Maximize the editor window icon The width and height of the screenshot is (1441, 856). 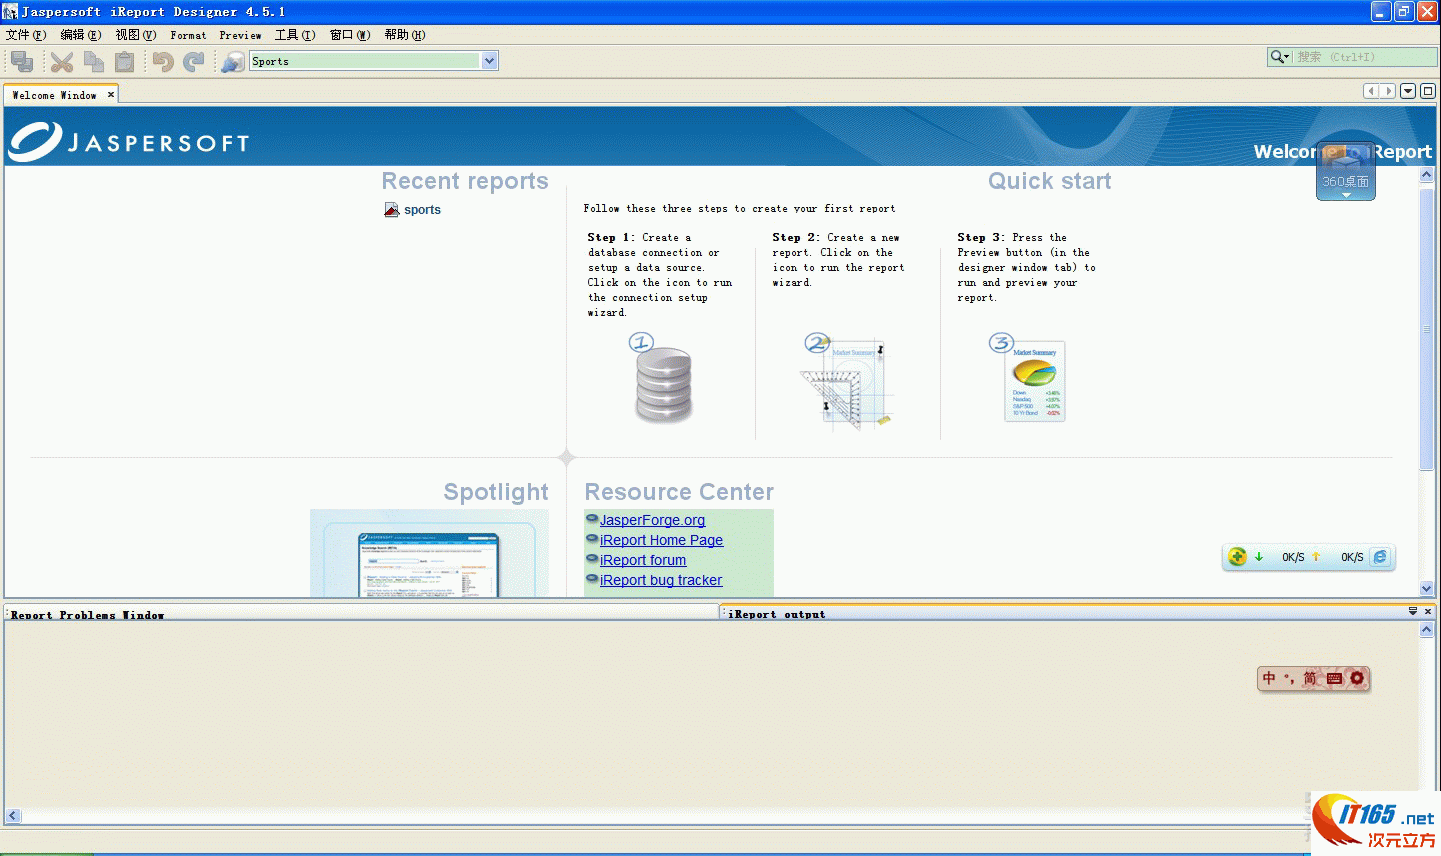1428,91
